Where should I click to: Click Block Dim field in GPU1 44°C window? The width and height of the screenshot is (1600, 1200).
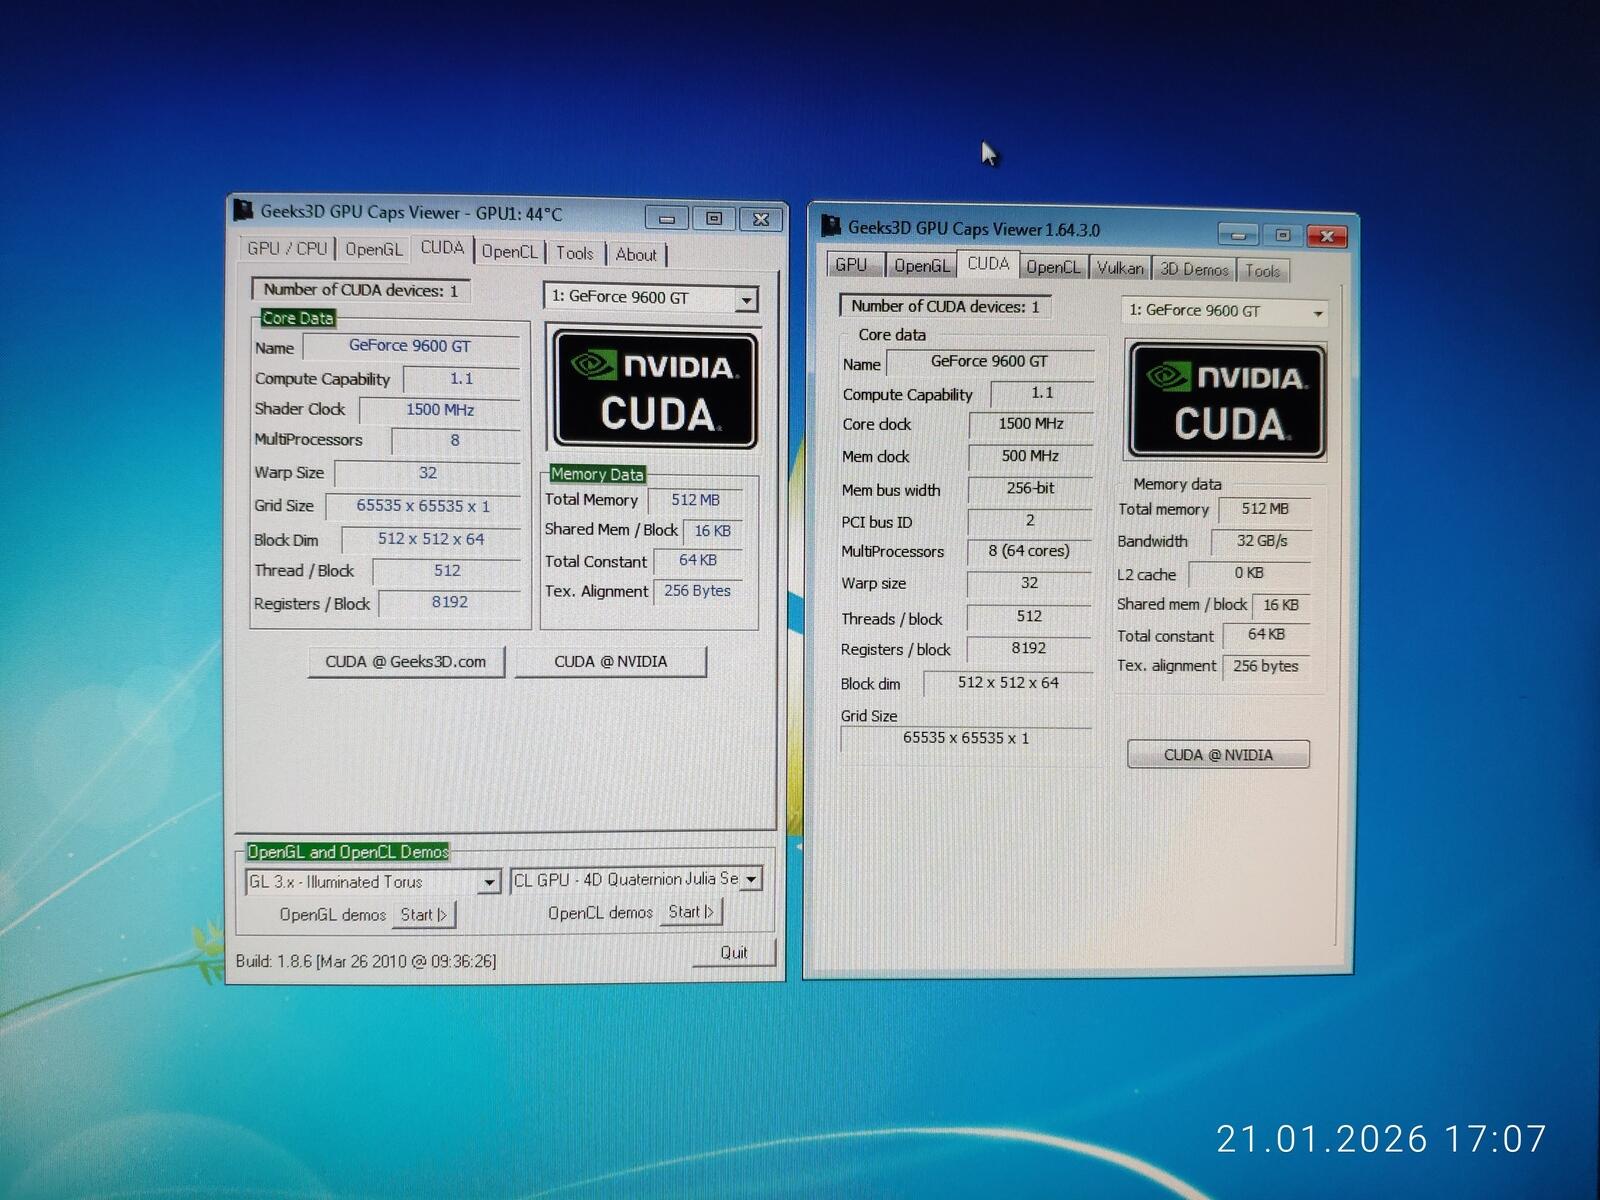(x=431, y=539)
